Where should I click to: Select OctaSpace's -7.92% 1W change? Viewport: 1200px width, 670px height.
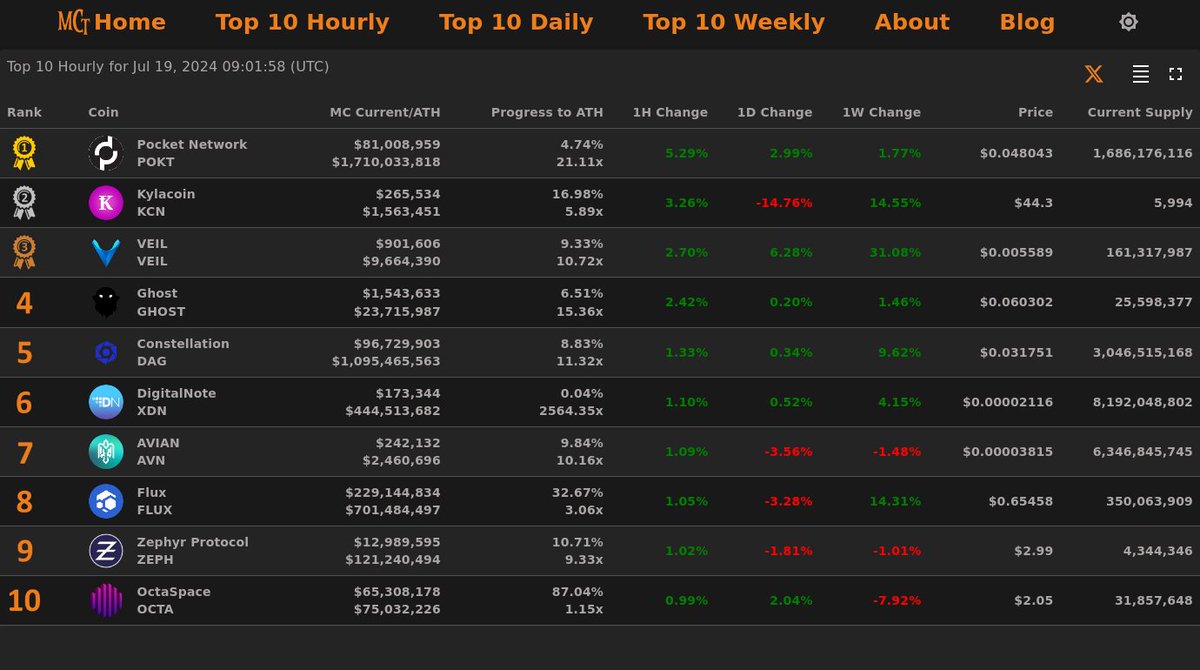(897, 601)
